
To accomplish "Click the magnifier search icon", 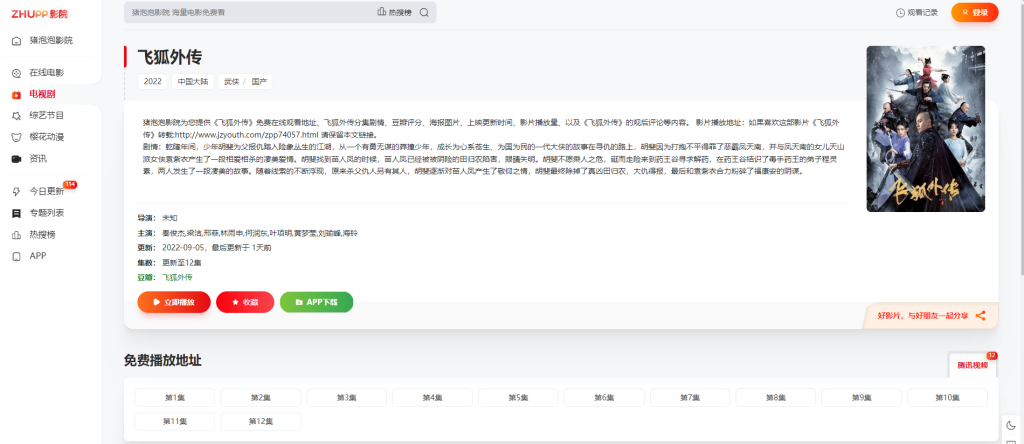I will [424, 12].
